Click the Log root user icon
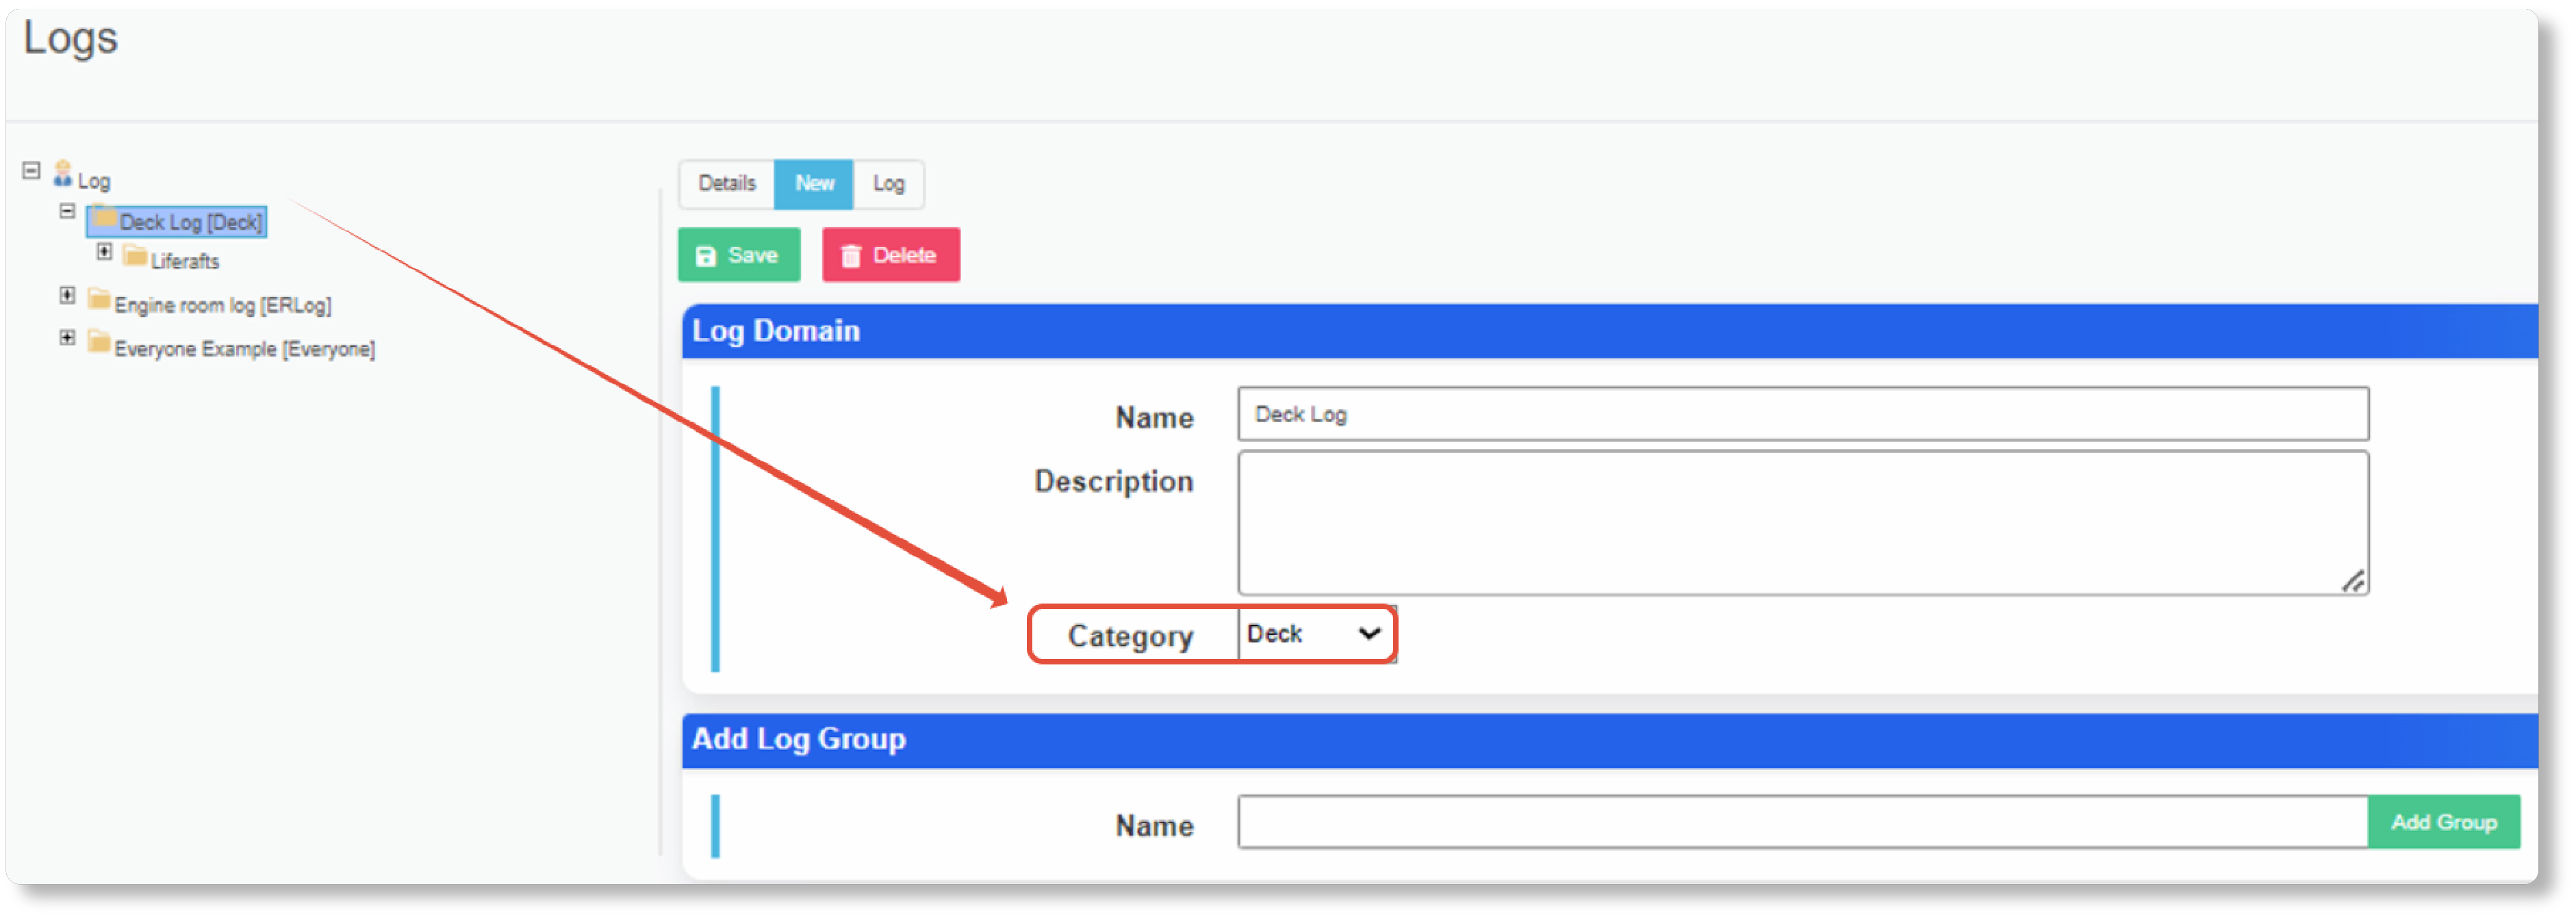Viewport: 2576px width, 919px height. tap(63, 174)
